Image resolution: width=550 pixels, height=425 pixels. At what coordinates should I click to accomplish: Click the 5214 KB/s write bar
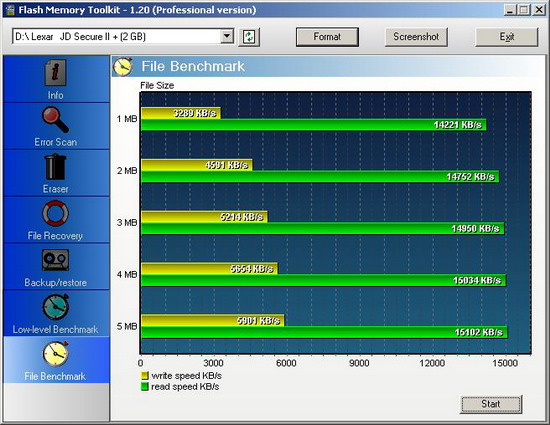pyautogui.click(x=204, y=217)
